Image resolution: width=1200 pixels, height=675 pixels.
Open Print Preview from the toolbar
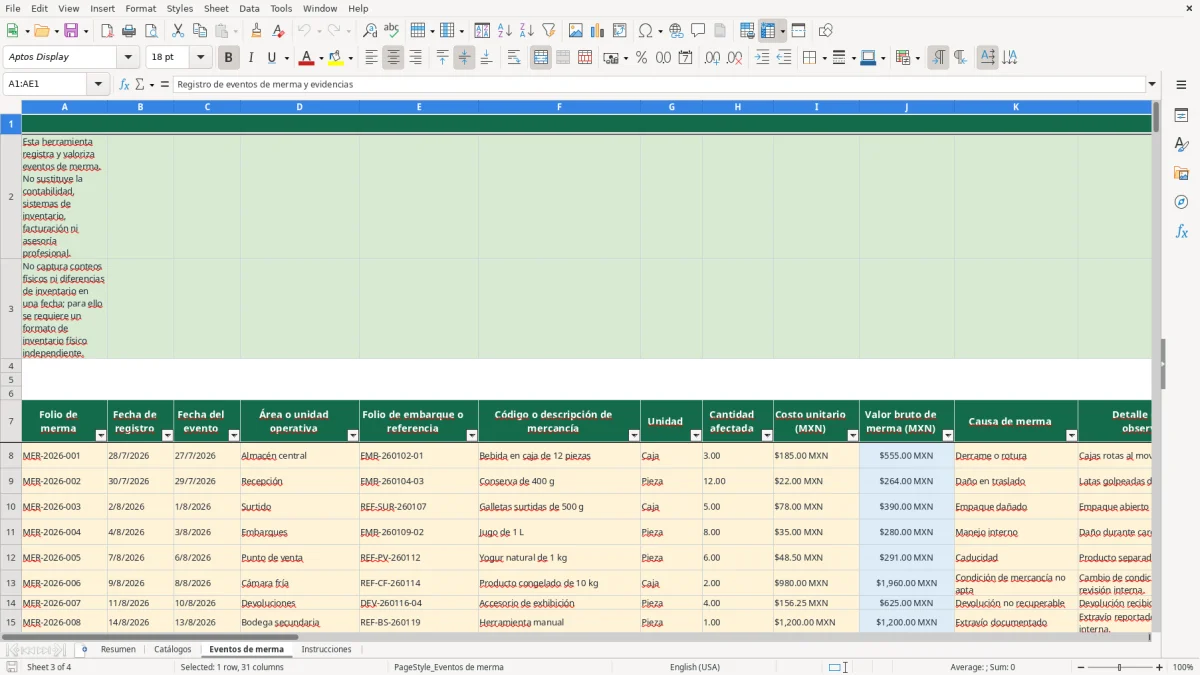151,31
